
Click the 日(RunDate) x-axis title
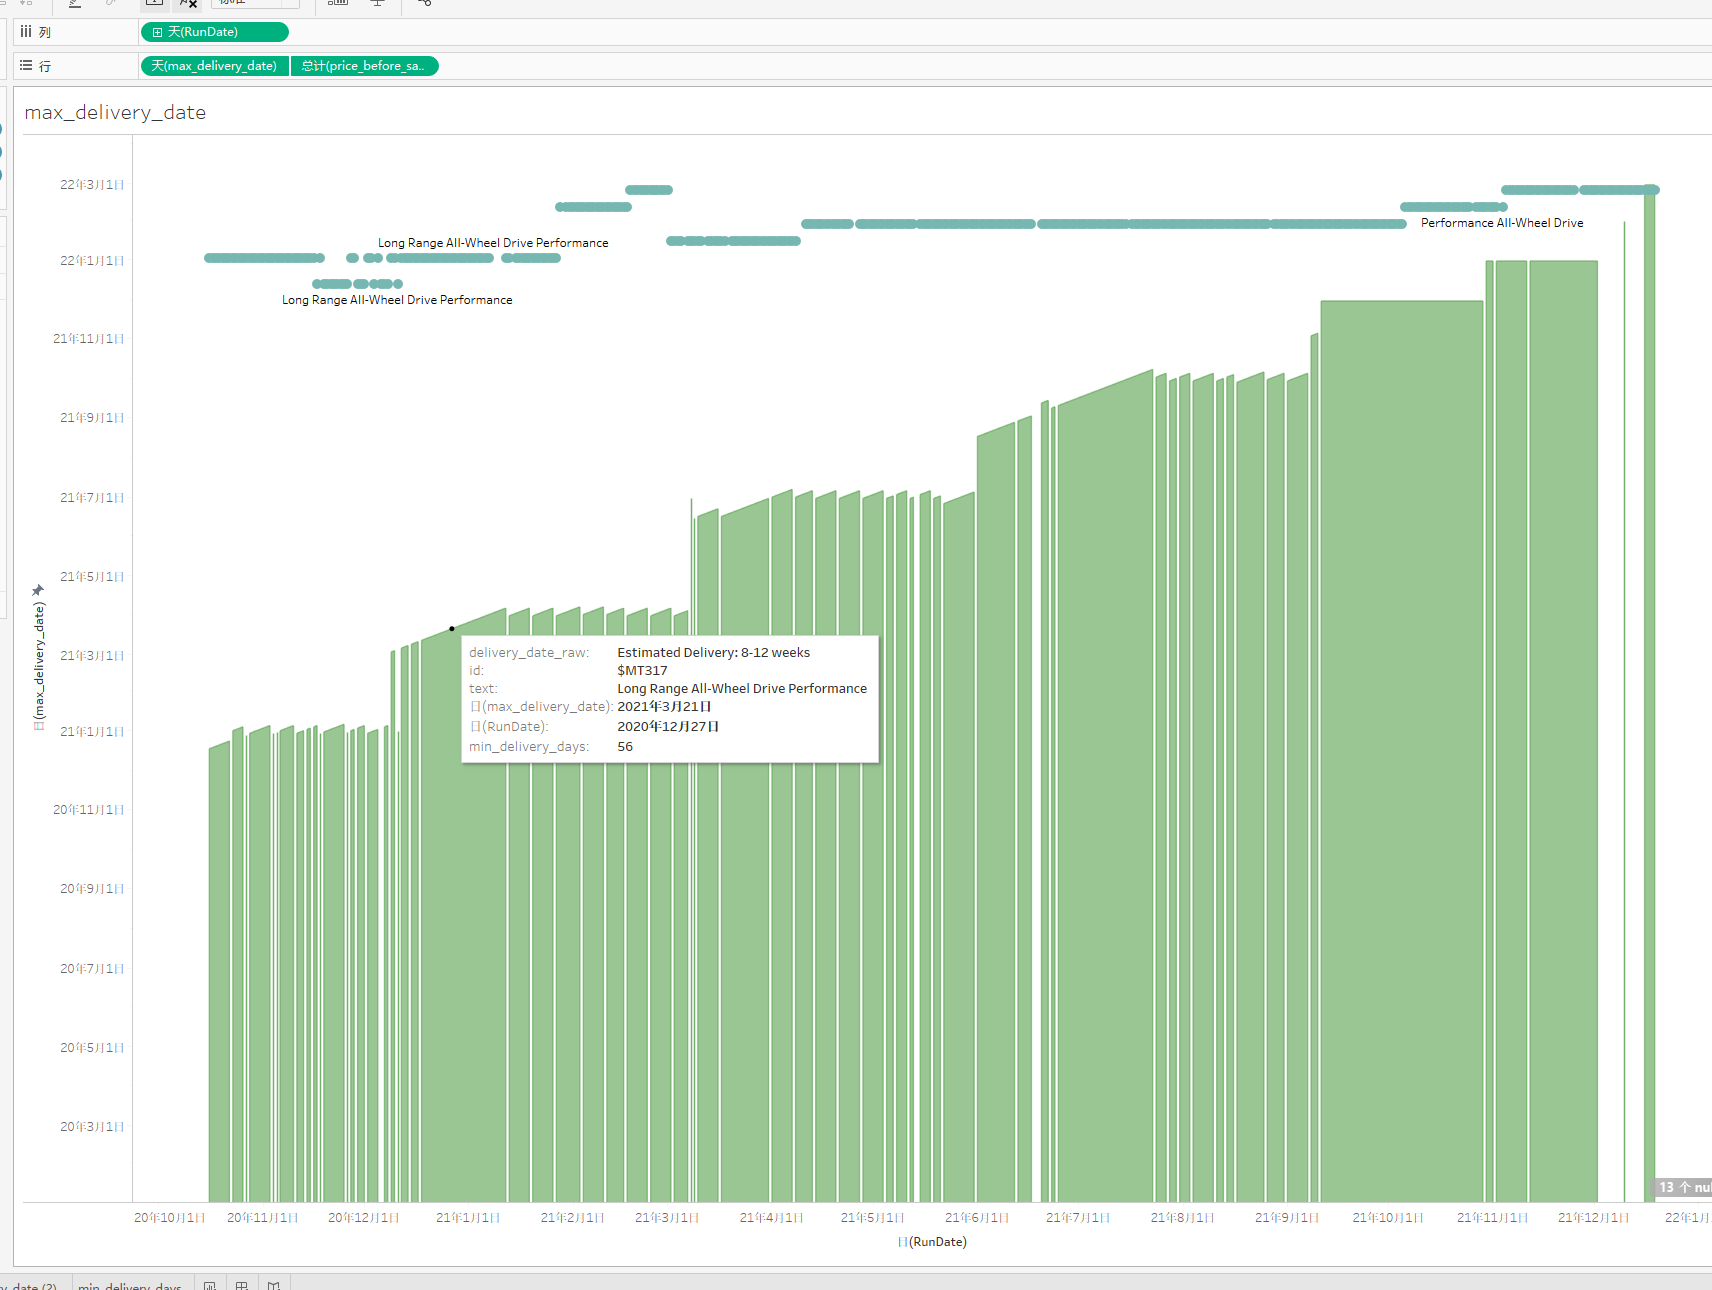(932, 1242)
